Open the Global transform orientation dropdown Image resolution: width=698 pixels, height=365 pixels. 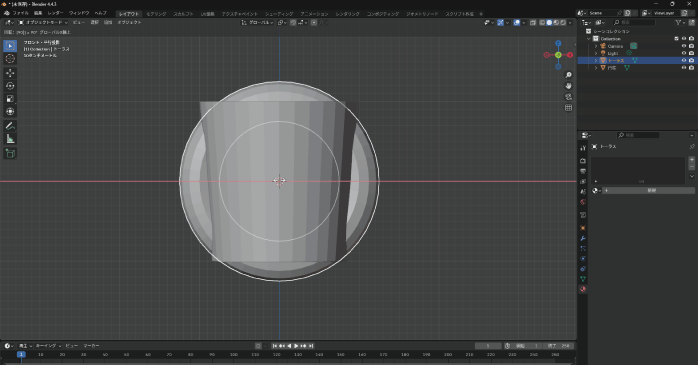pos(257,22)
